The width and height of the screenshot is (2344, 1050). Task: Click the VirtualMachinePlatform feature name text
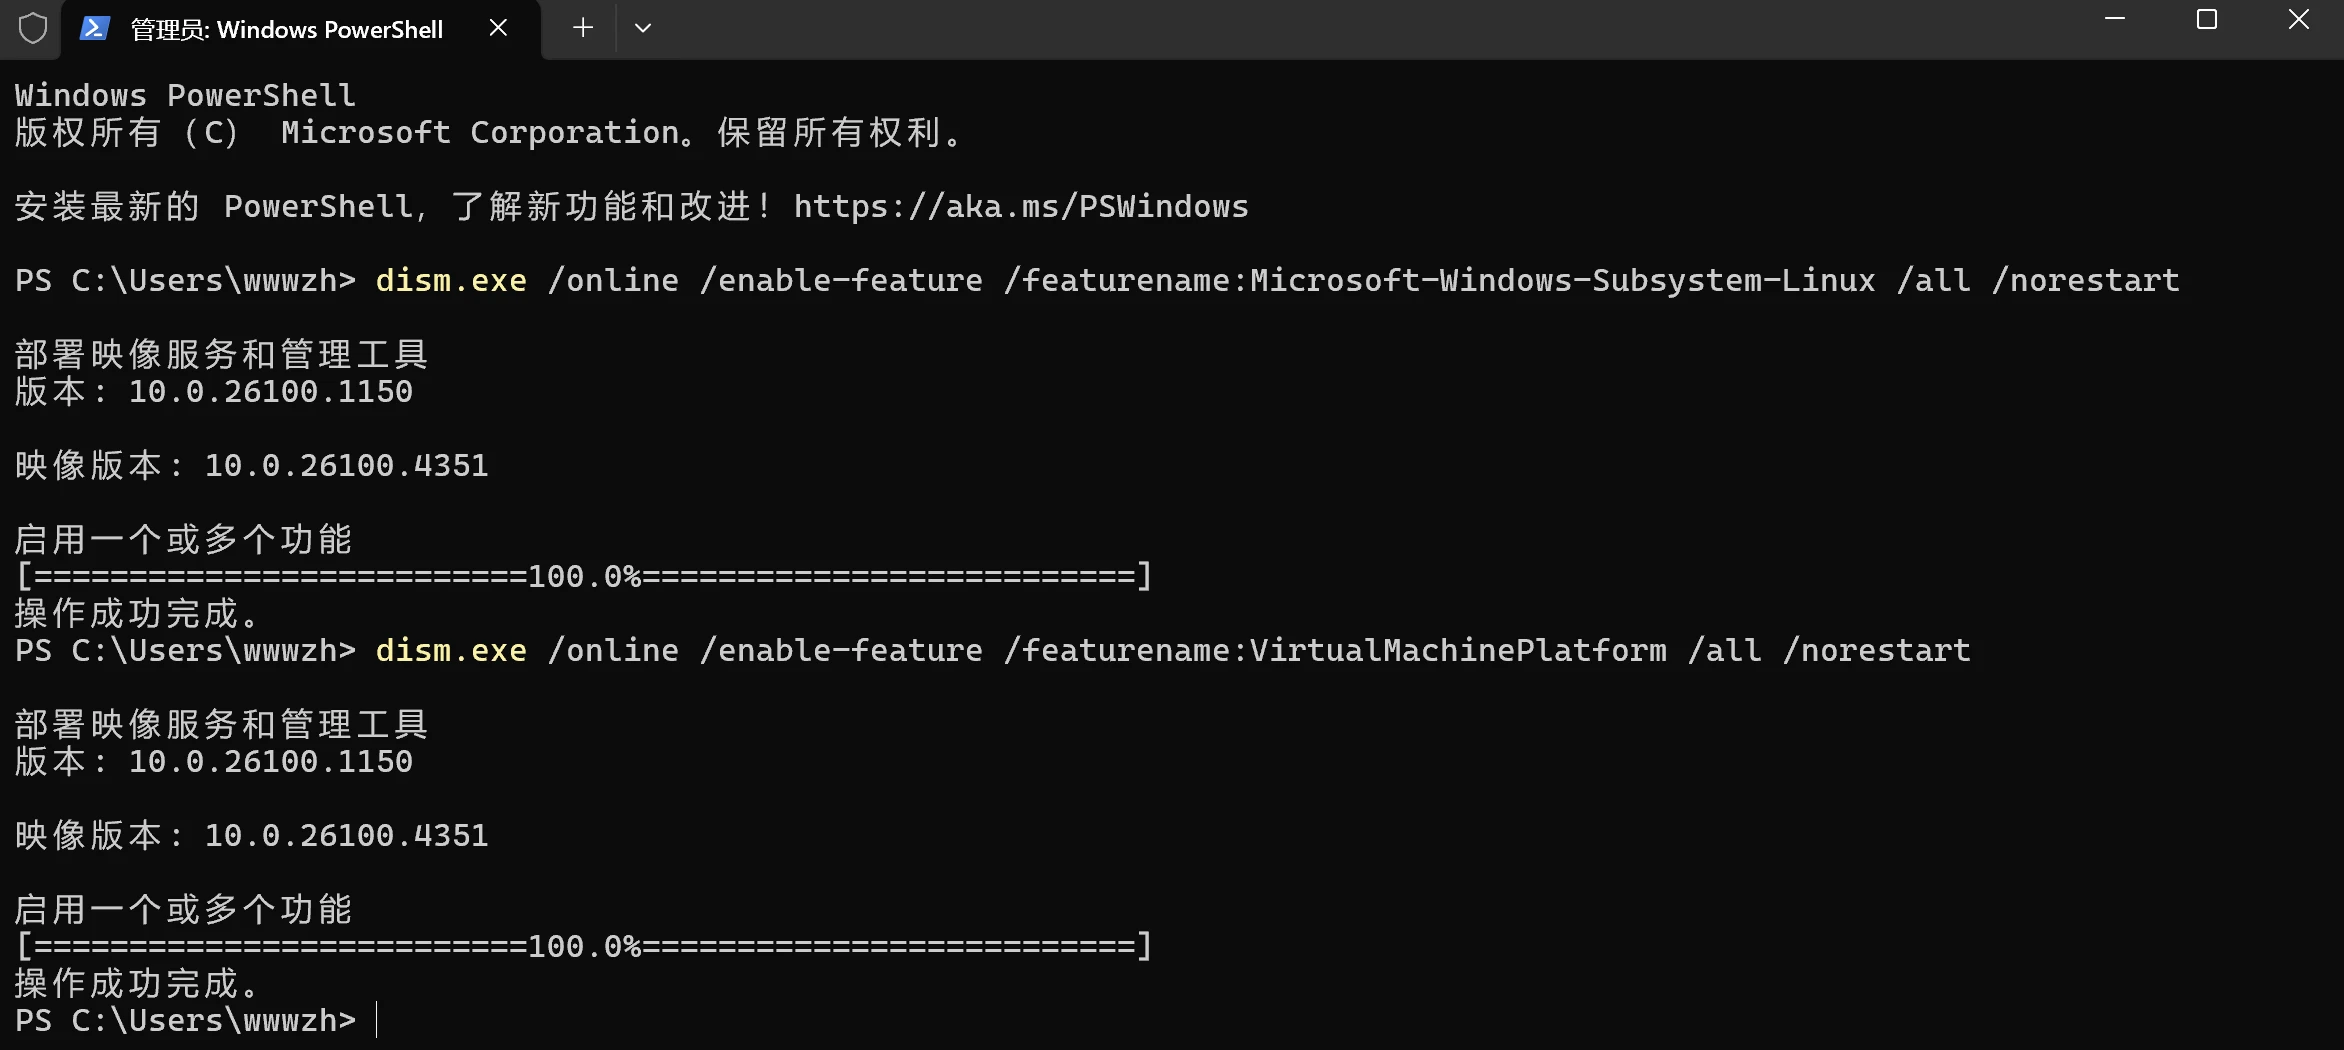1458,650
